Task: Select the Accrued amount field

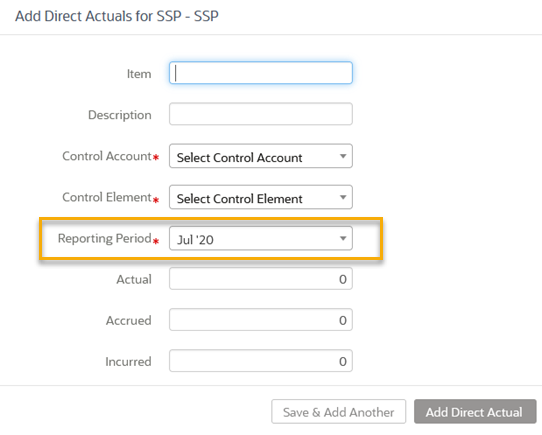Action: [261, 320]
